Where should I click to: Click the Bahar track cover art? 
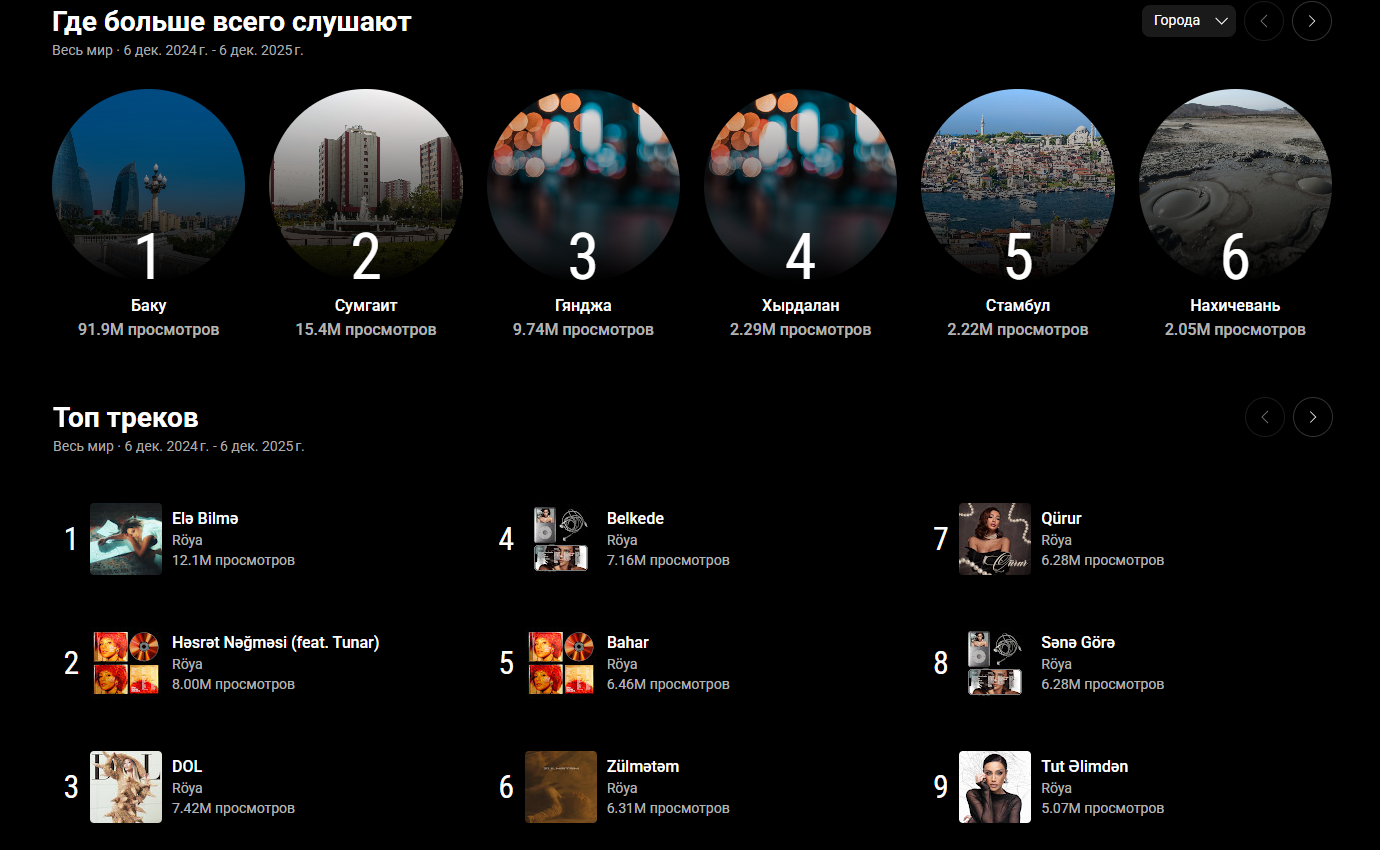tap(561, 663)
